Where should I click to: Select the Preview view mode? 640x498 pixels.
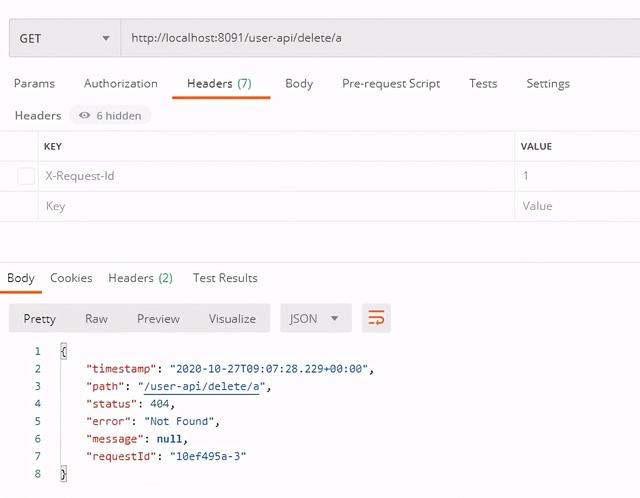click(158, 319)
